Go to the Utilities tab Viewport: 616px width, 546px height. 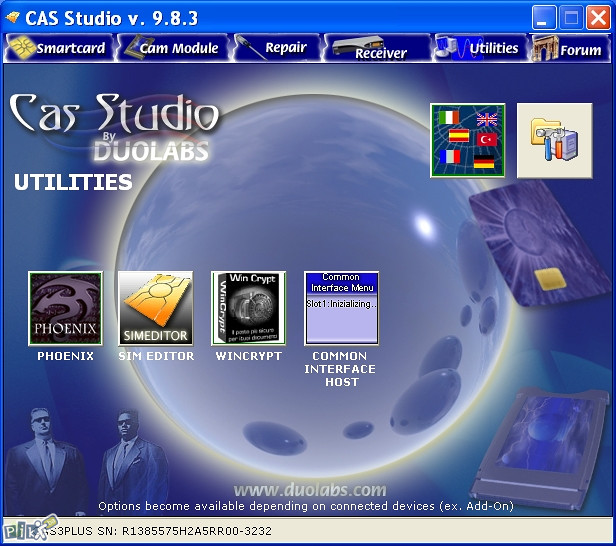[480, 48]
